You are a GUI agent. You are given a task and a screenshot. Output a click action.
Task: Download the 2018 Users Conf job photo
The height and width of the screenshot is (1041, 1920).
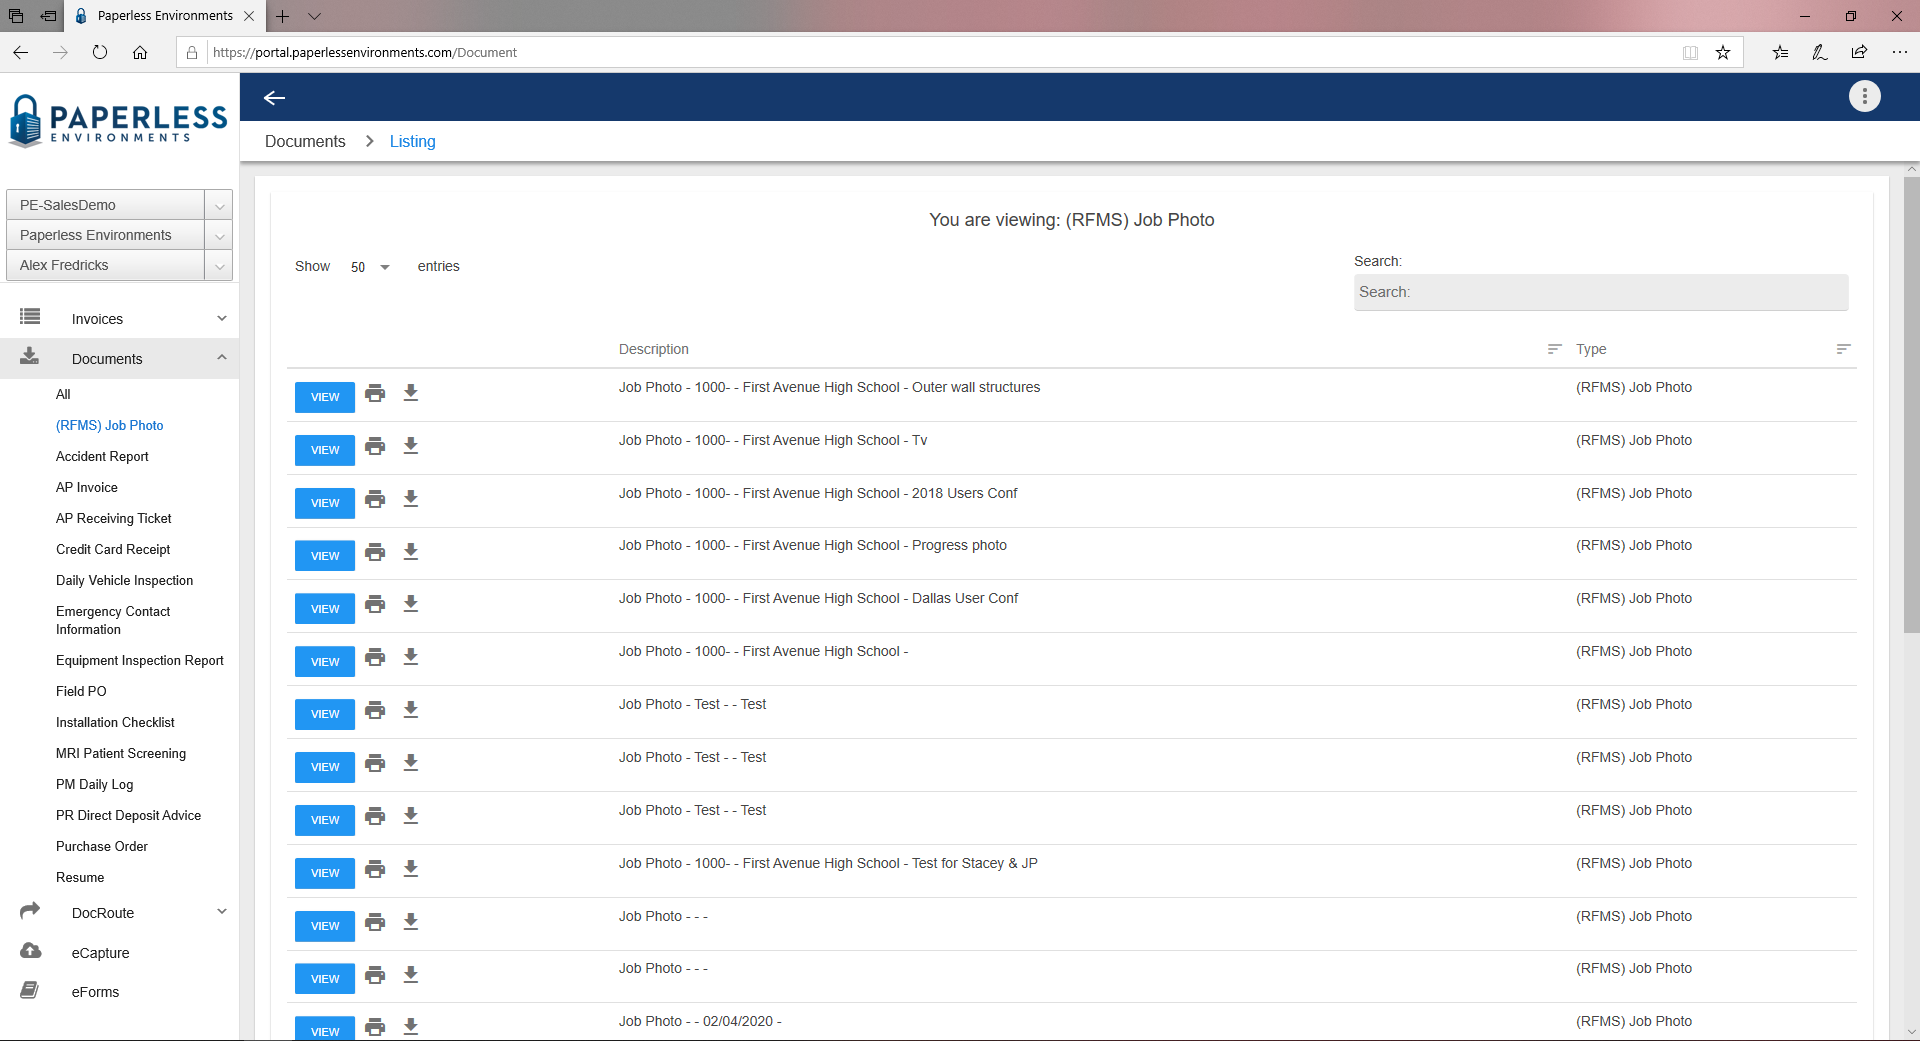[x=411, y=499]
